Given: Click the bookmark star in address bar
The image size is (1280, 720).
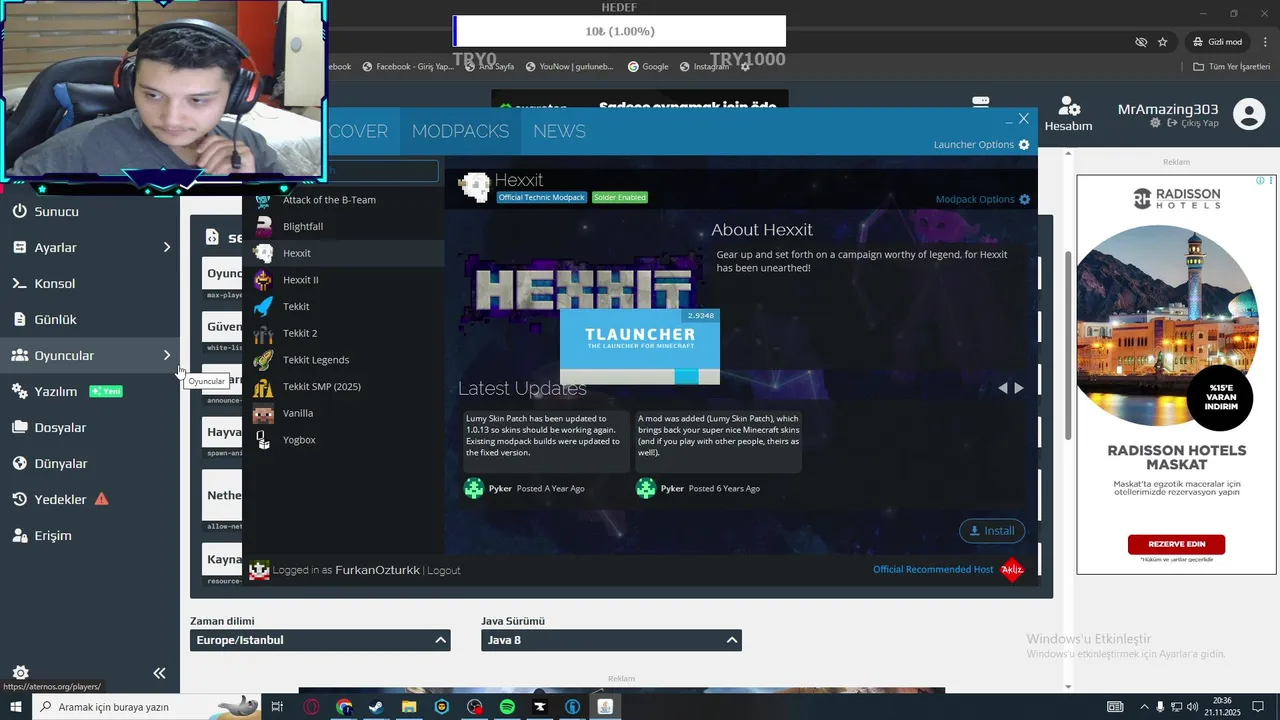Looking at the screenshot, I should pyautogui.click(x=1162, y=42).
